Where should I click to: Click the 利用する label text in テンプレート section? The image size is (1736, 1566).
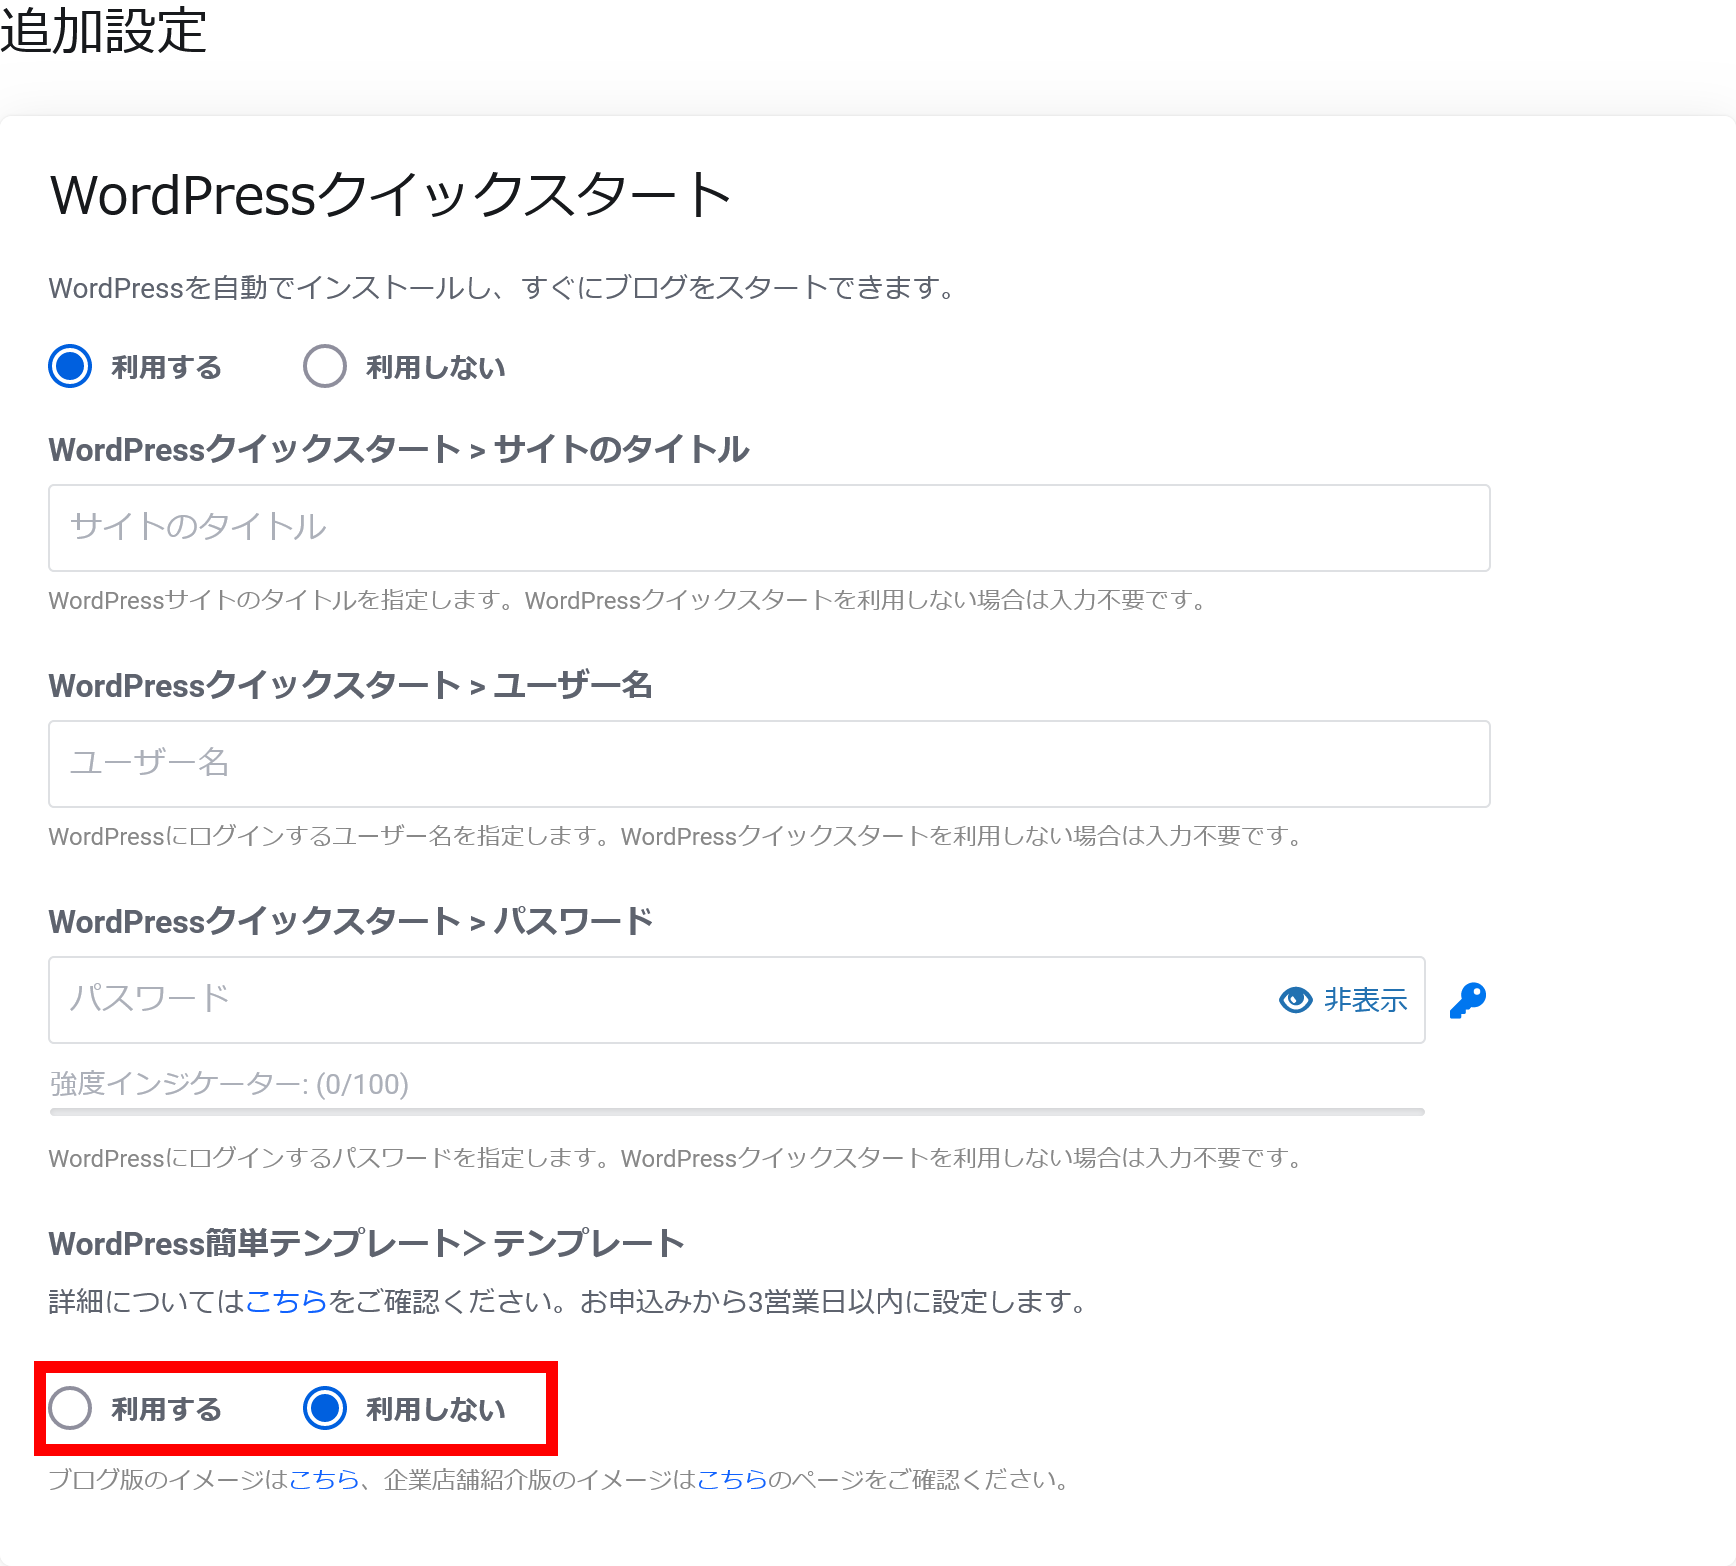tap(166, 1409)
